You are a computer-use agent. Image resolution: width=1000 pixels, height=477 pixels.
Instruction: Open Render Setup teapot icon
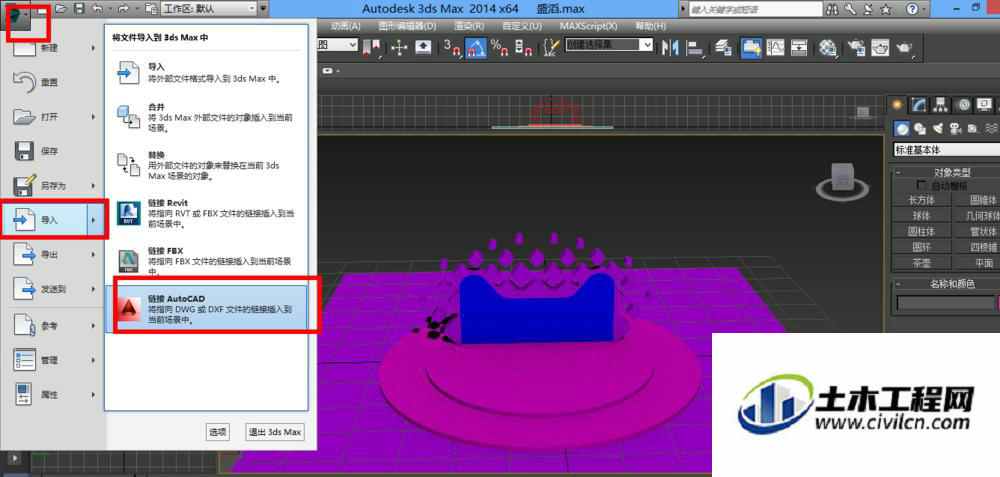(x=857, y=48)
